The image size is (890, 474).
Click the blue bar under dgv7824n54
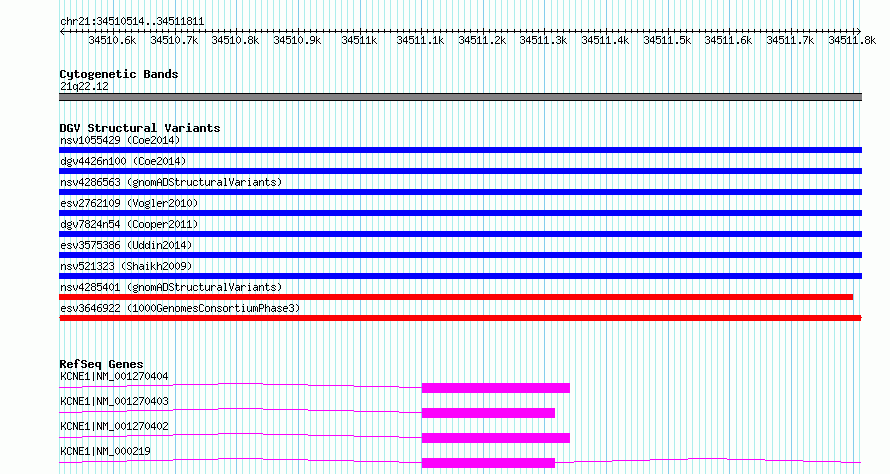pos(460,234)
